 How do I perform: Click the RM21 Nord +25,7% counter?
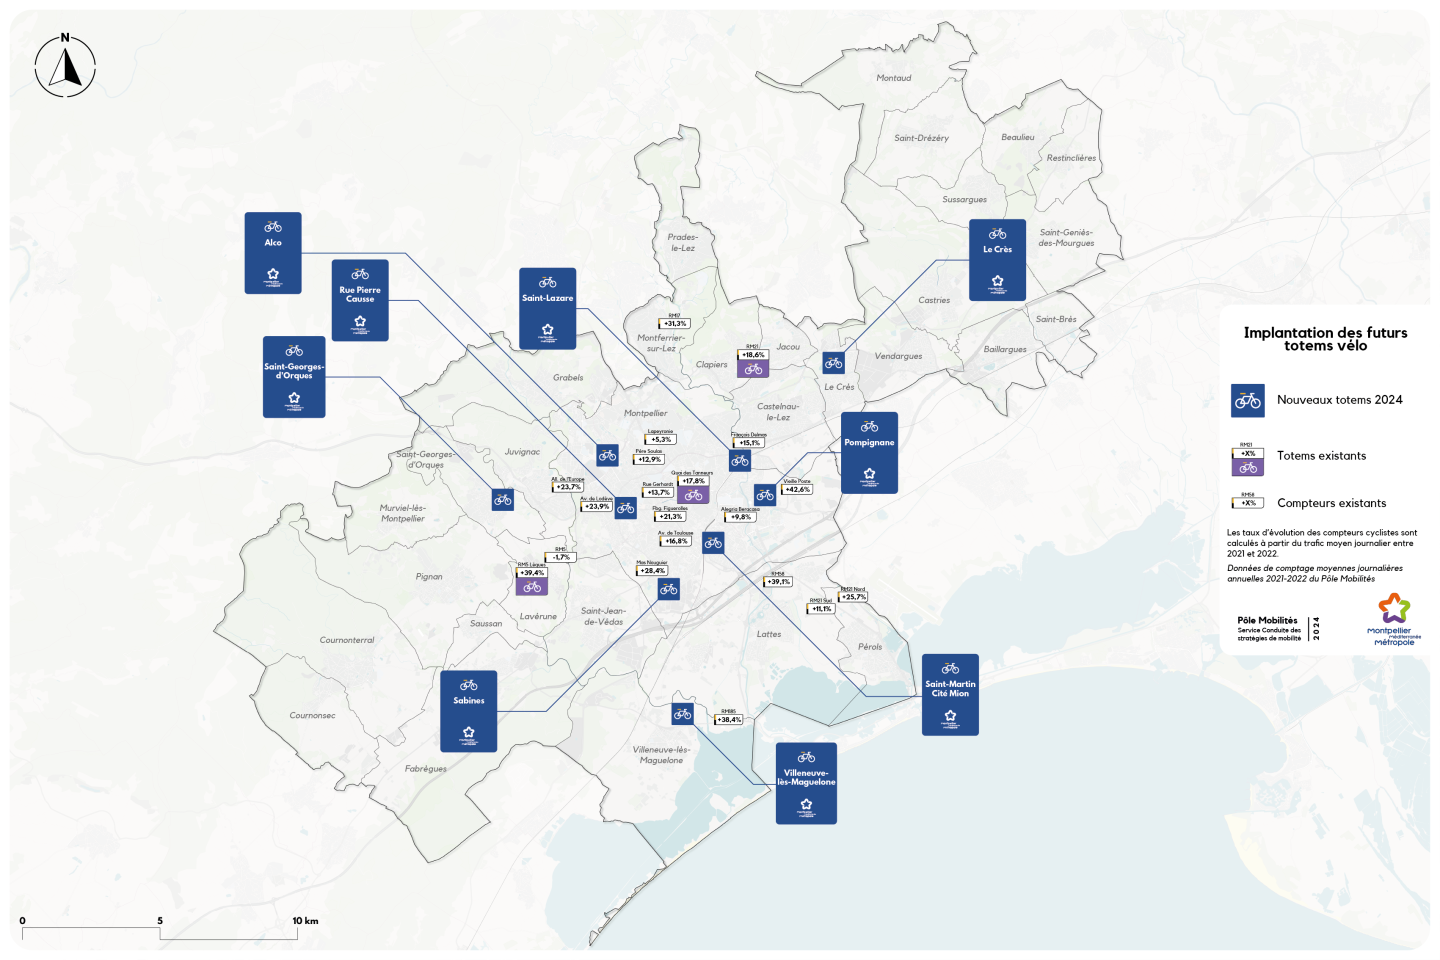[x=853, y=594]
